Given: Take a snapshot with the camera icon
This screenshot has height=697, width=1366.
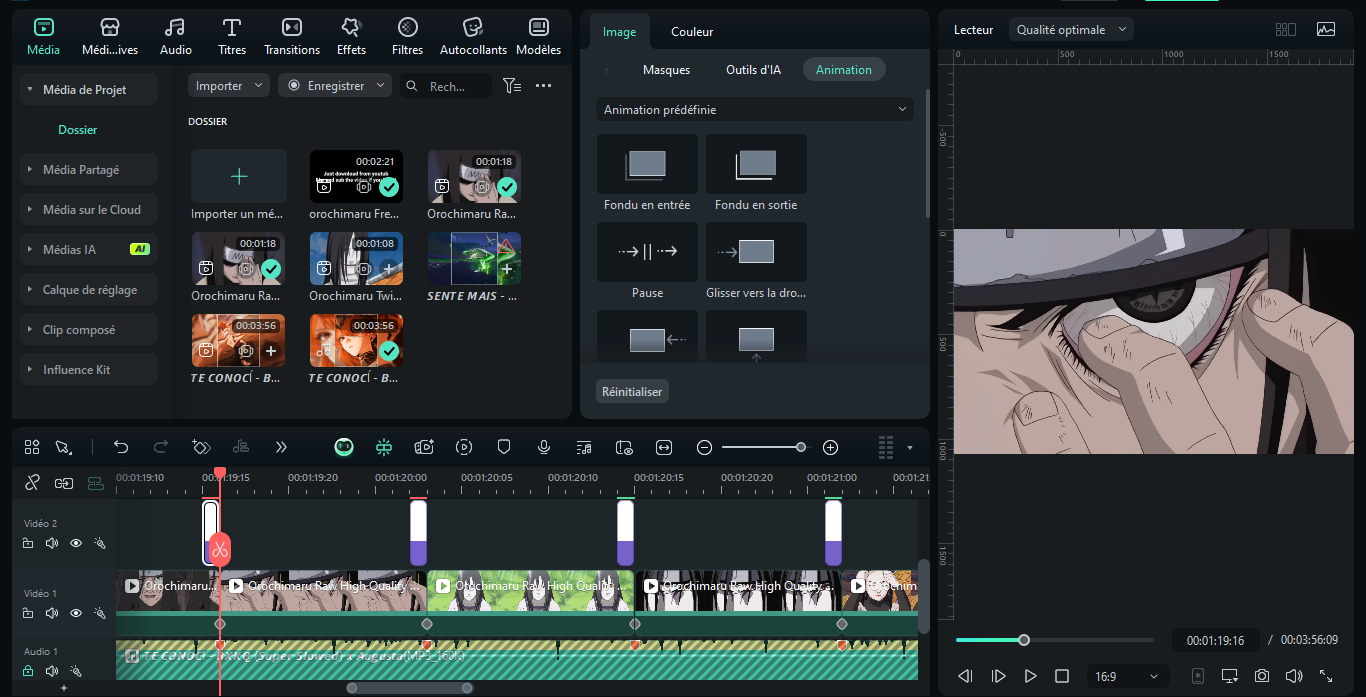Looking at the screenshot, I should (1262, 676).
